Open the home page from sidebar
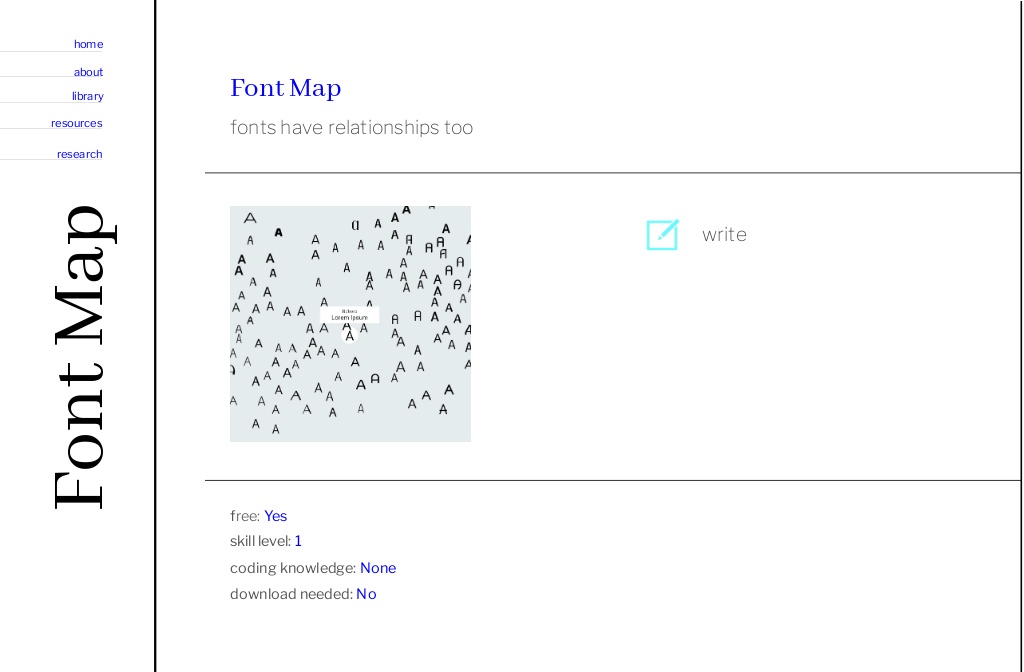This screenshot has width=1024, height=672. point(88,44)
